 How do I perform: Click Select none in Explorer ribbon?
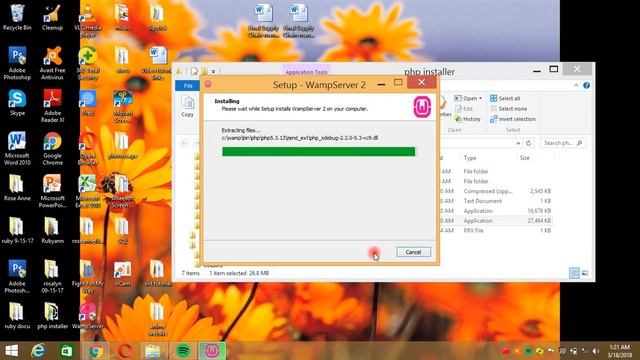coord(509,109)
